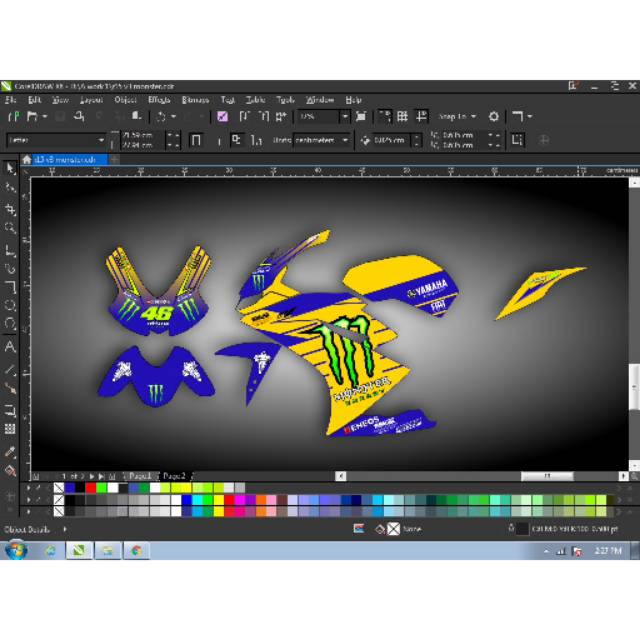Click the Export icon
Screen dimensions: 640x640
click(264, 117)
